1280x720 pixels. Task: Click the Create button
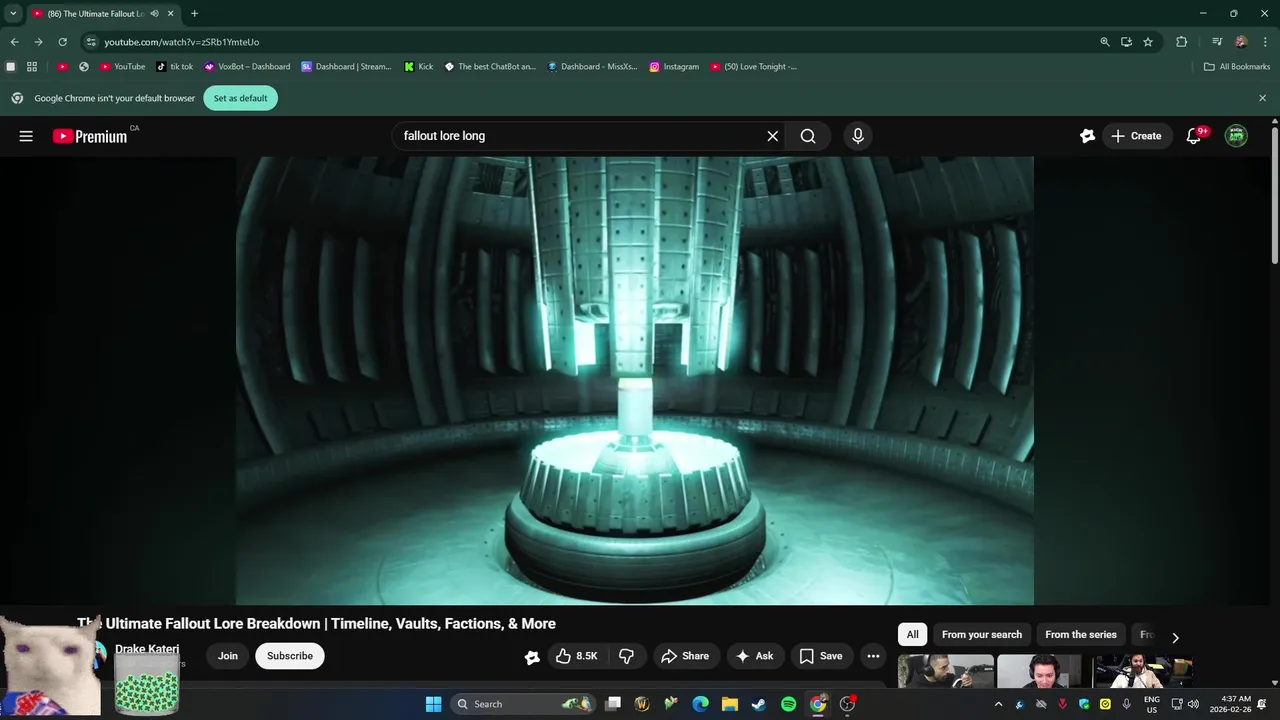click(x=1137, y=136)
